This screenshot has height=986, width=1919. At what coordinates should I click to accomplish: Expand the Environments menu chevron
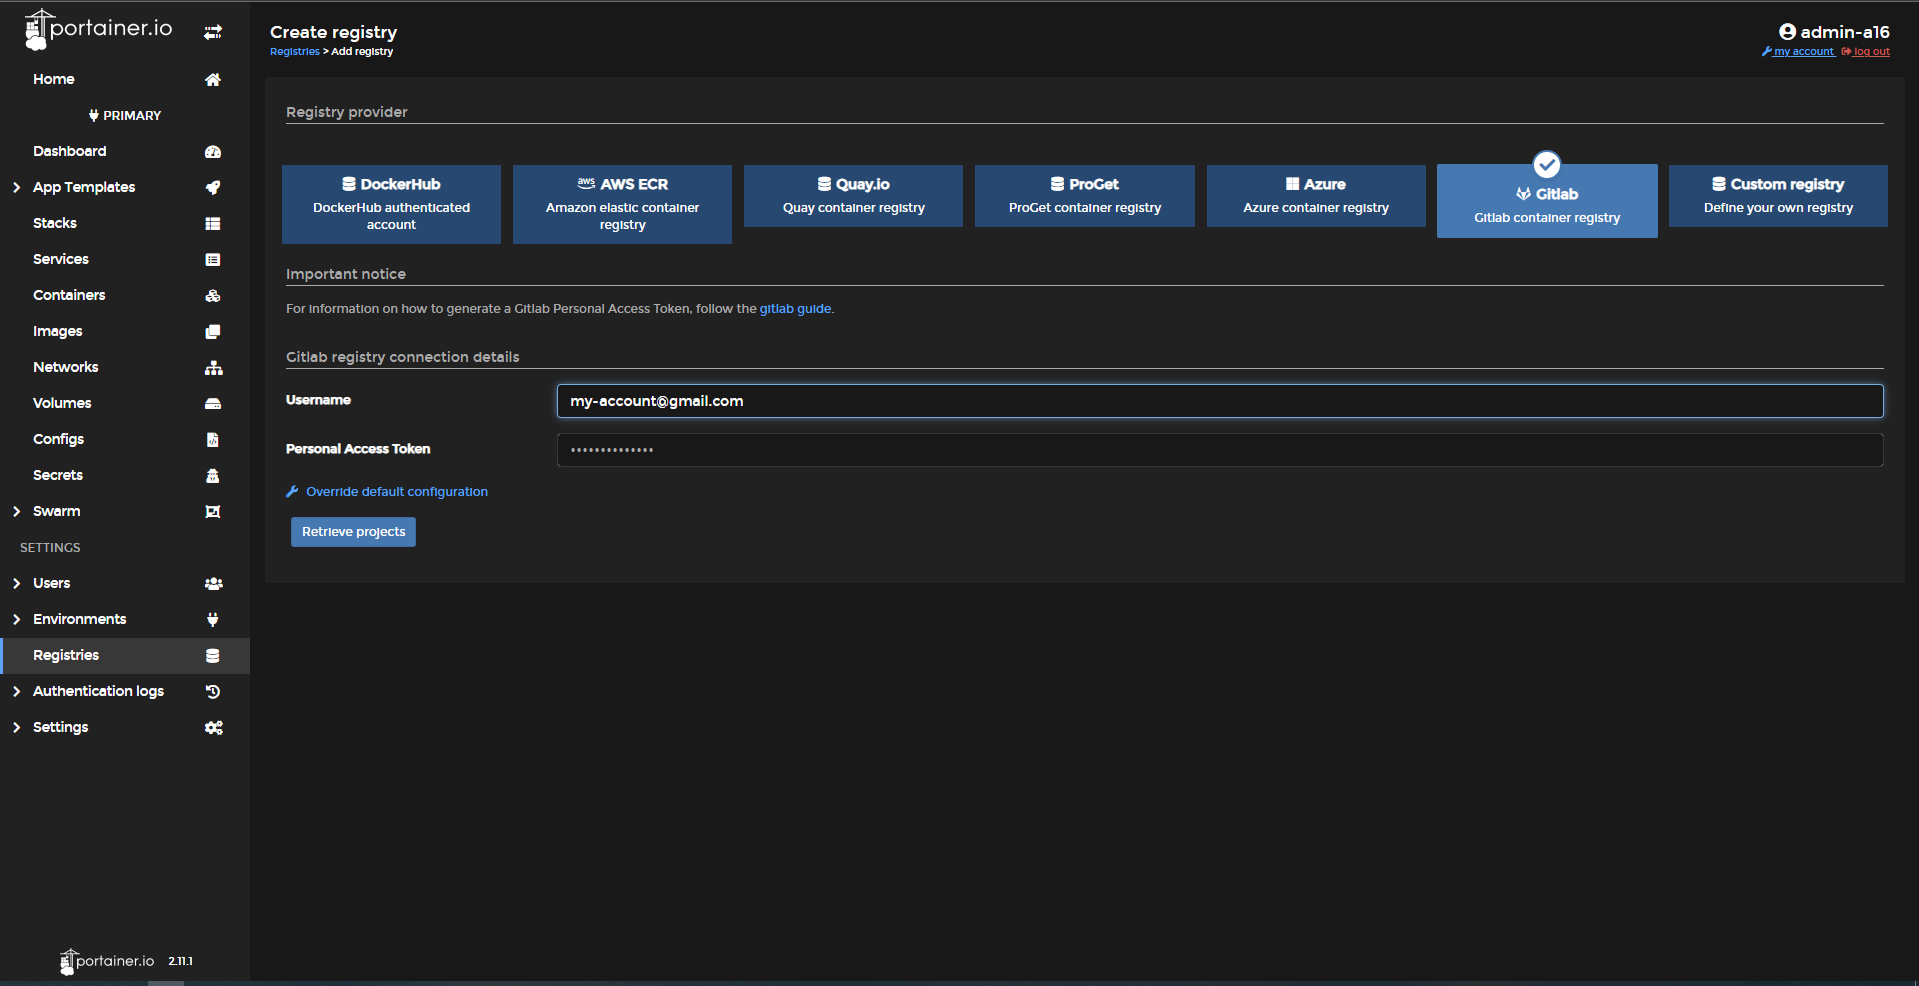pos(16,619)
